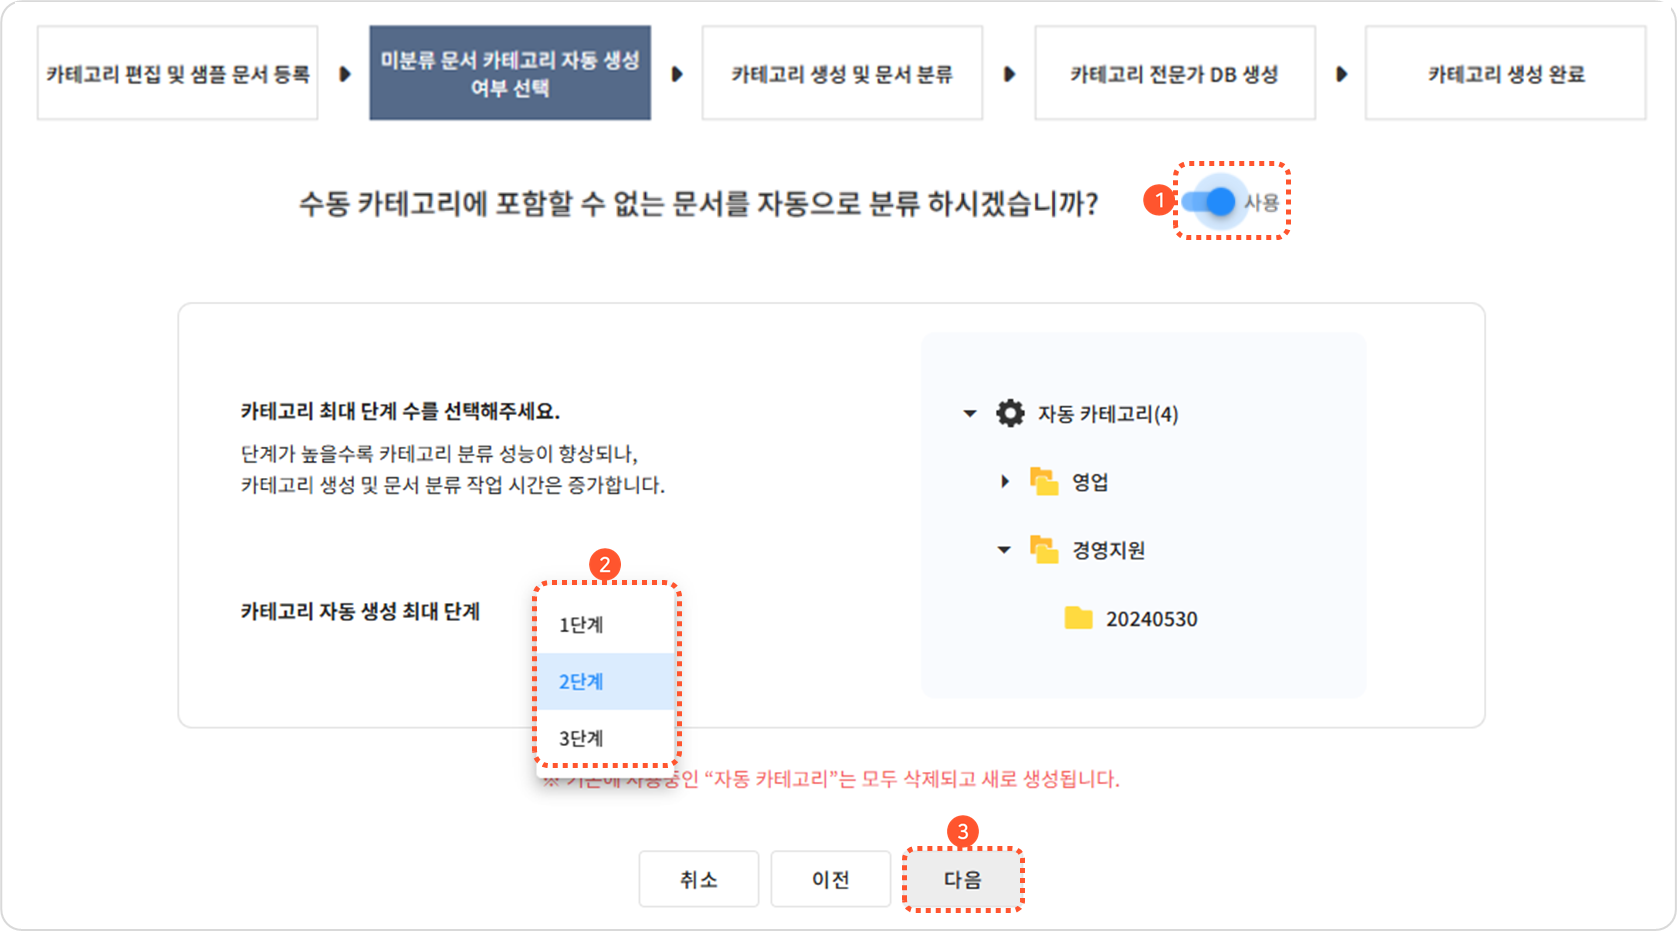Select the 20240530 tree item label

1151,619
